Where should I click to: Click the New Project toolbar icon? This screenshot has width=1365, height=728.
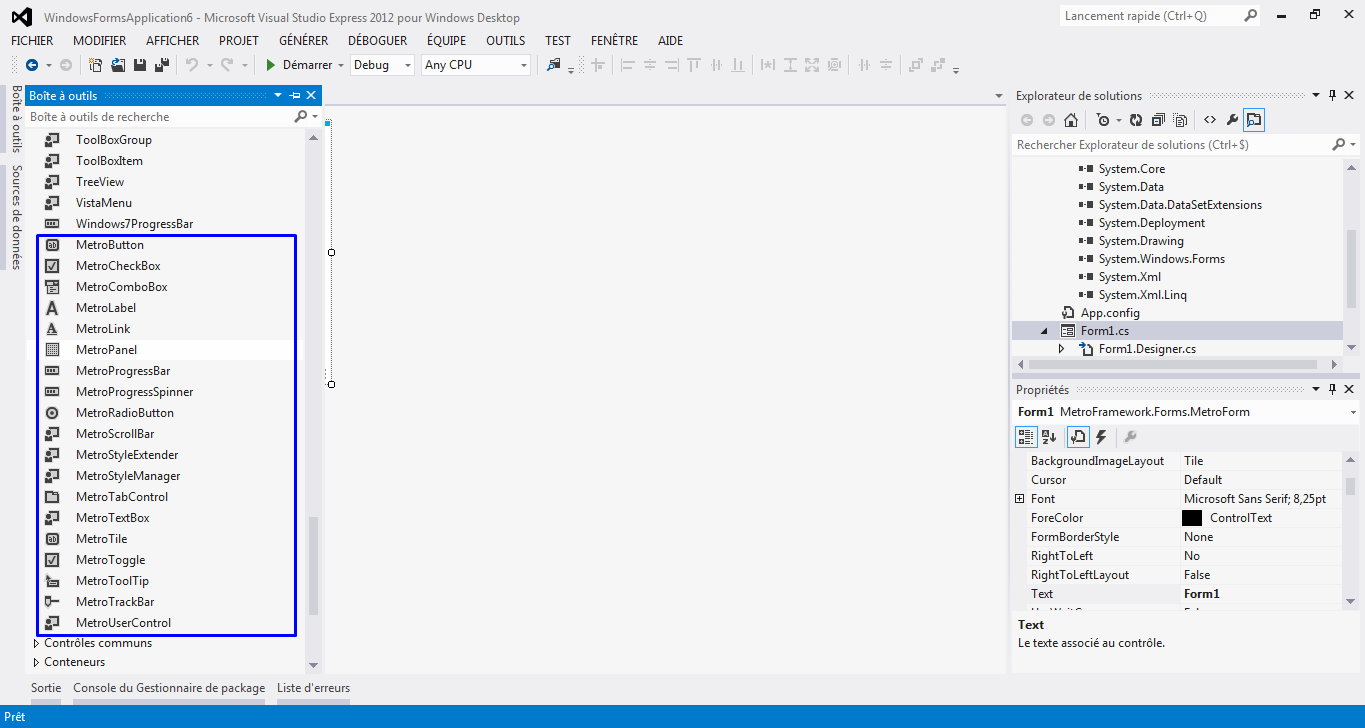[x=96, y=65]
